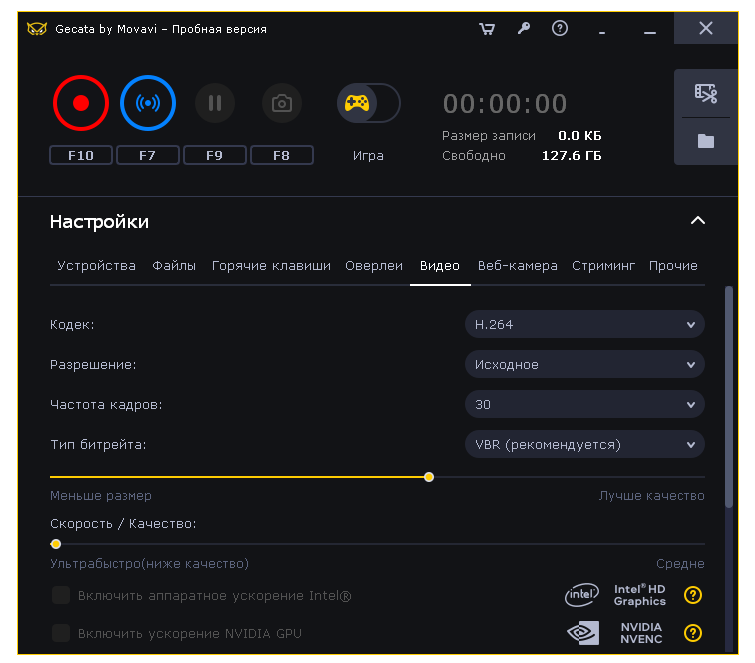
Task: Open help for NVIDIA NVENC
Action: (x=693, y=633)
